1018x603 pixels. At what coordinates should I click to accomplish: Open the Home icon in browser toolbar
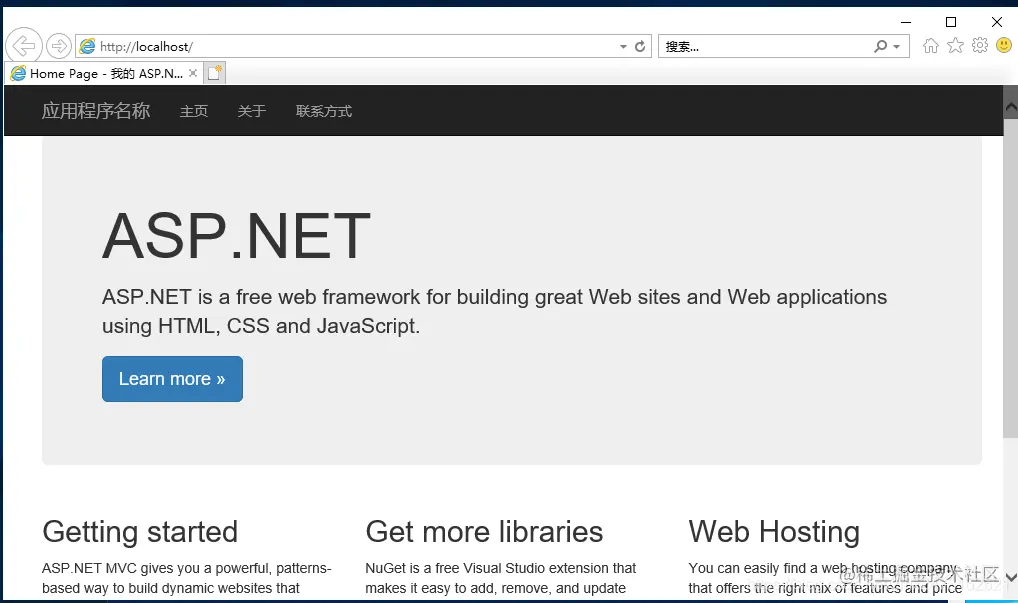click(931, 45)
